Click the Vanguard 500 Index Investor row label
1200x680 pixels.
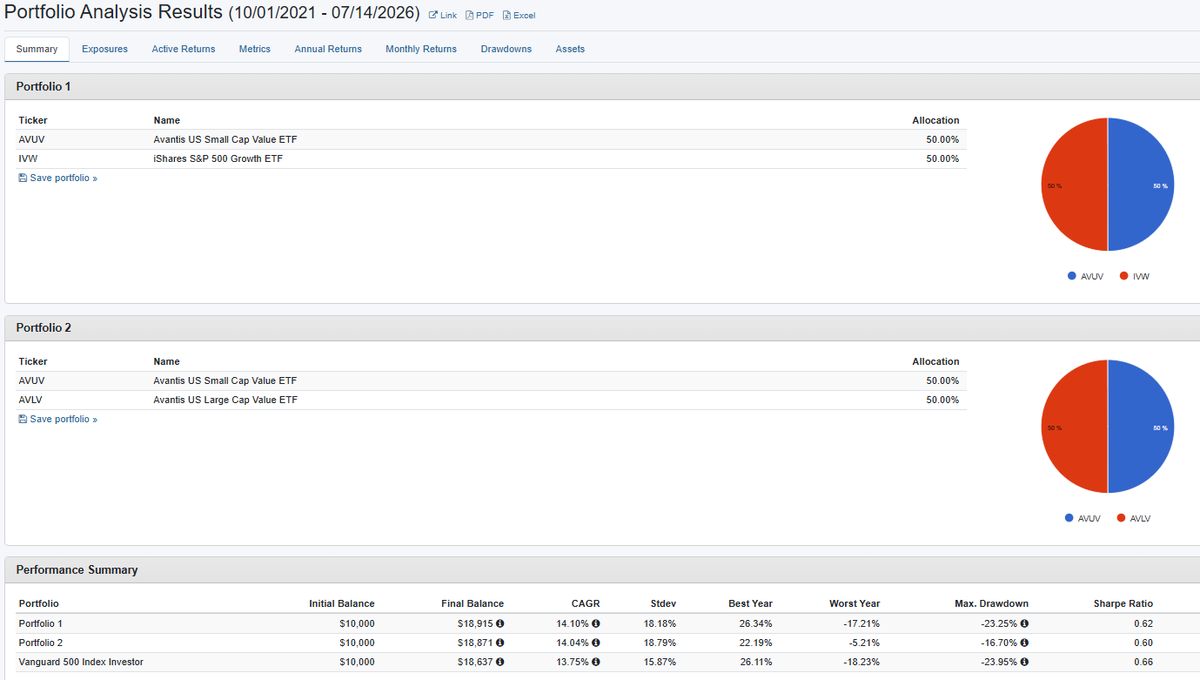[x=81, y=662]
